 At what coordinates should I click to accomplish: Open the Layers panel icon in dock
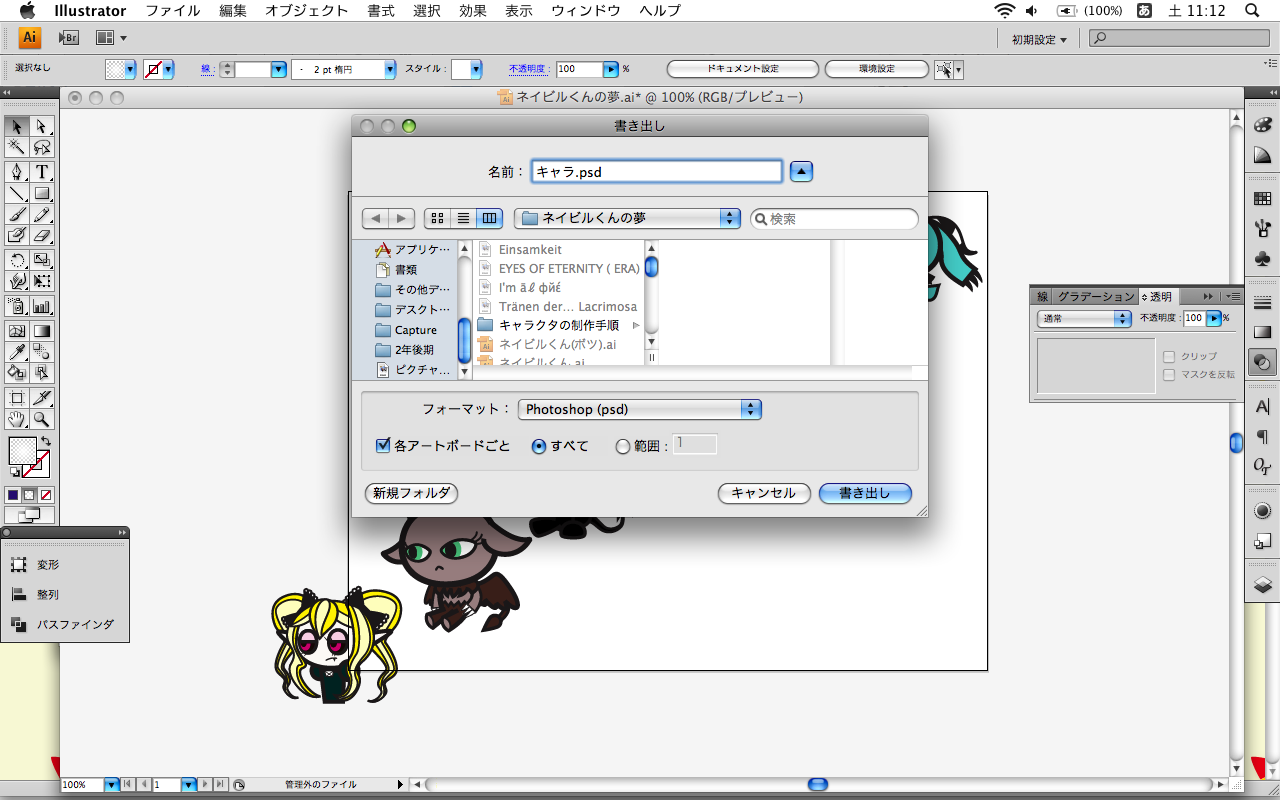1262,585
